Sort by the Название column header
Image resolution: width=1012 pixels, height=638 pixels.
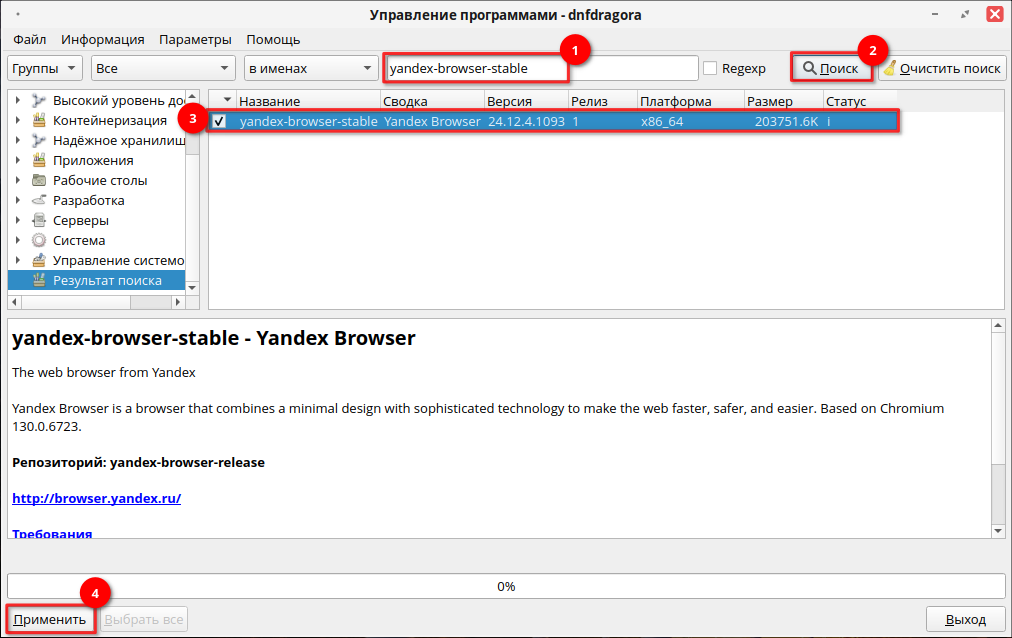[308, 101]
